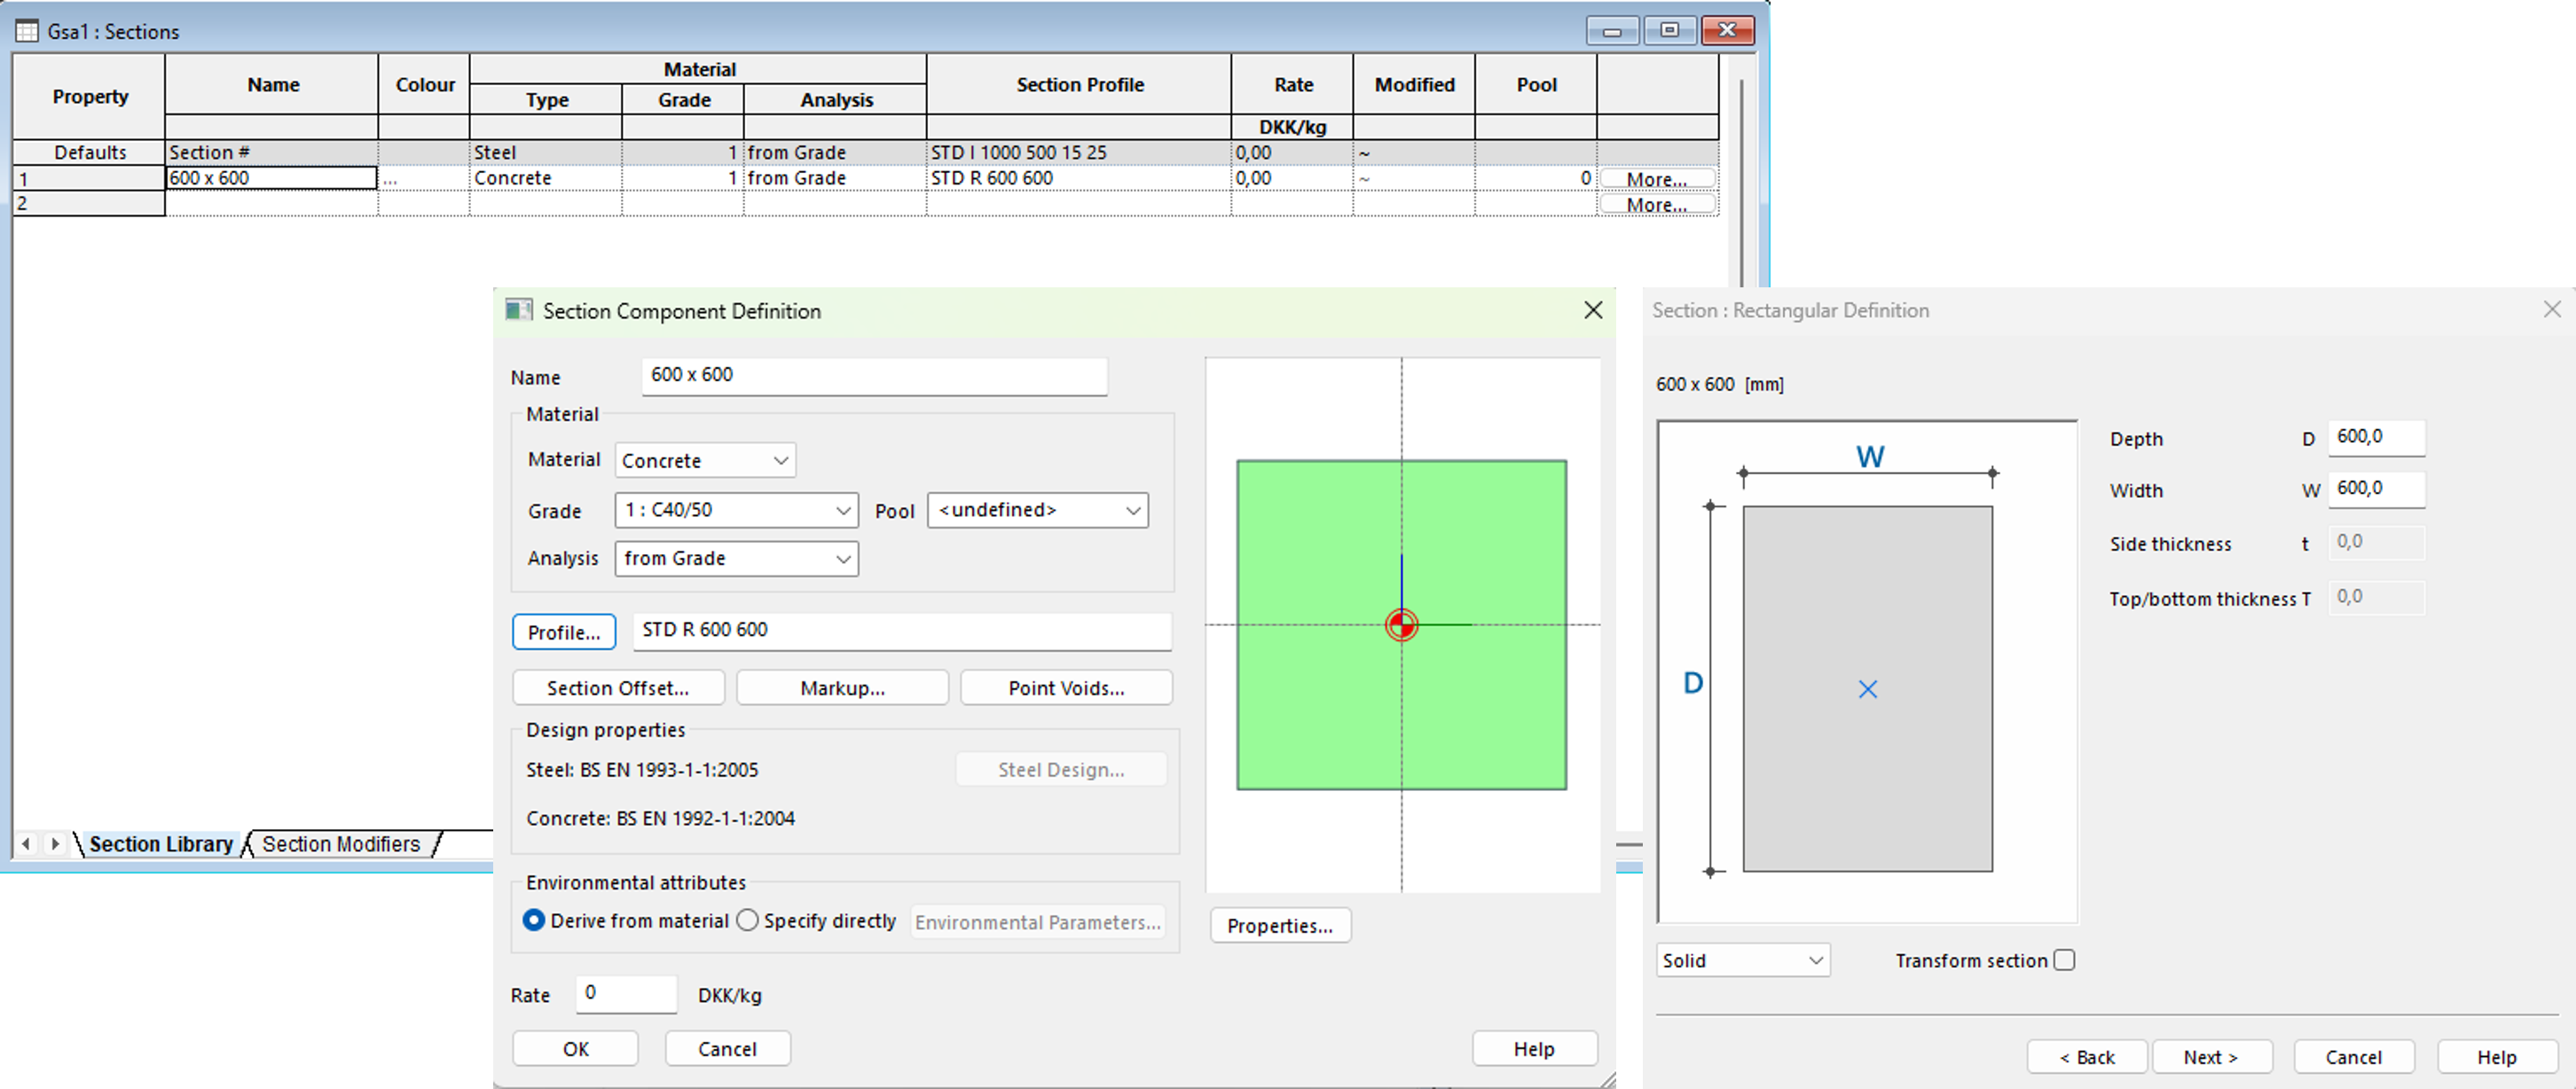The height and width of the screenshot is (1089, 2576).
Task: Click the tab scroll left arrow
Action: [27, 843]
